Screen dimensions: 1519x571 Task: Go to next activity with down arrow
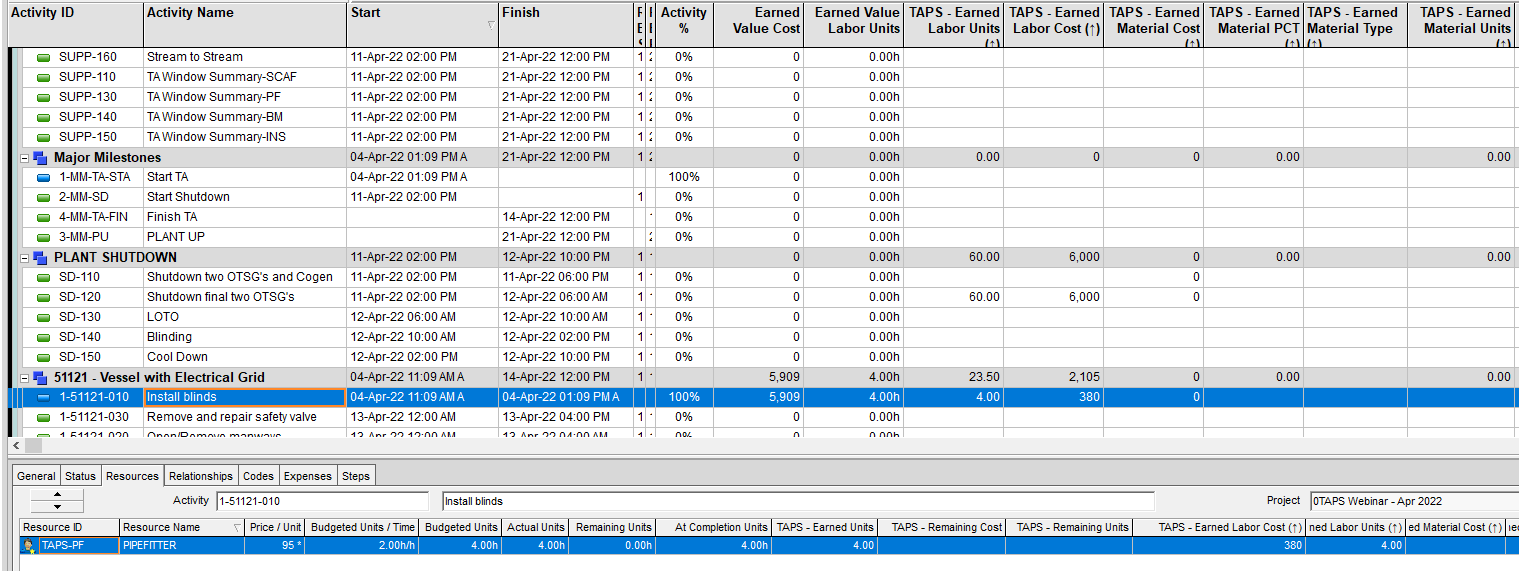click(x=56, y=507)
